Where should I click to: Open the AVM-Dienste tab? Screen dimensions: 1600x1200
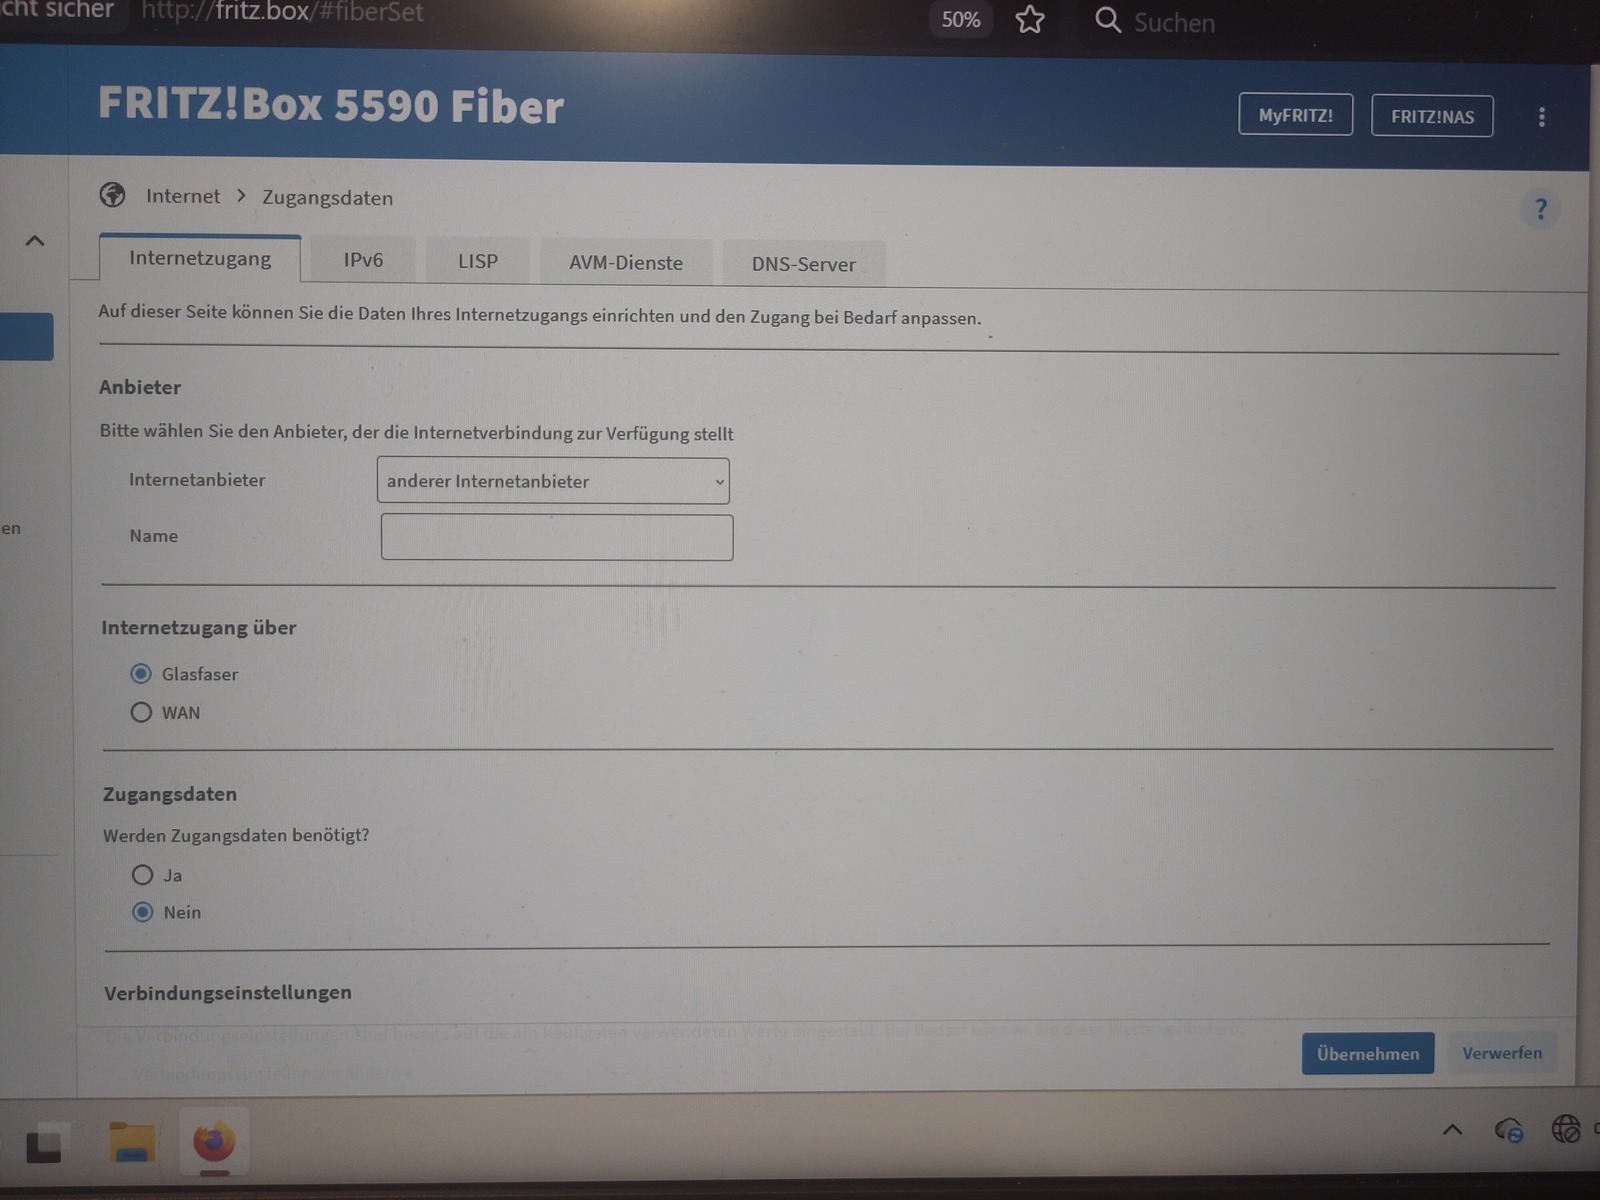626,263
